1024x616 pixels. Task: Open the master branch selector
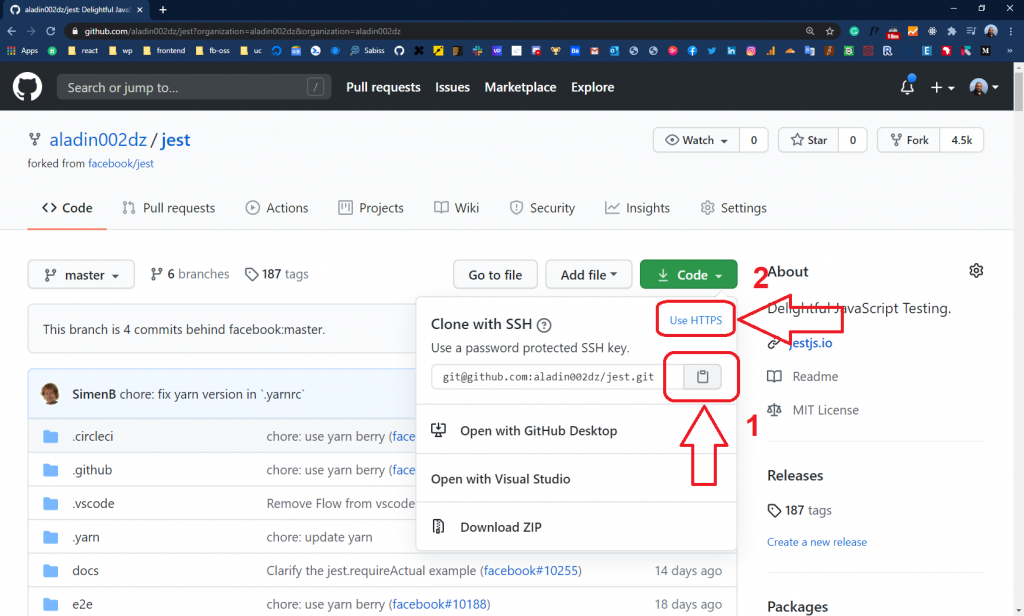click(80, 274)
